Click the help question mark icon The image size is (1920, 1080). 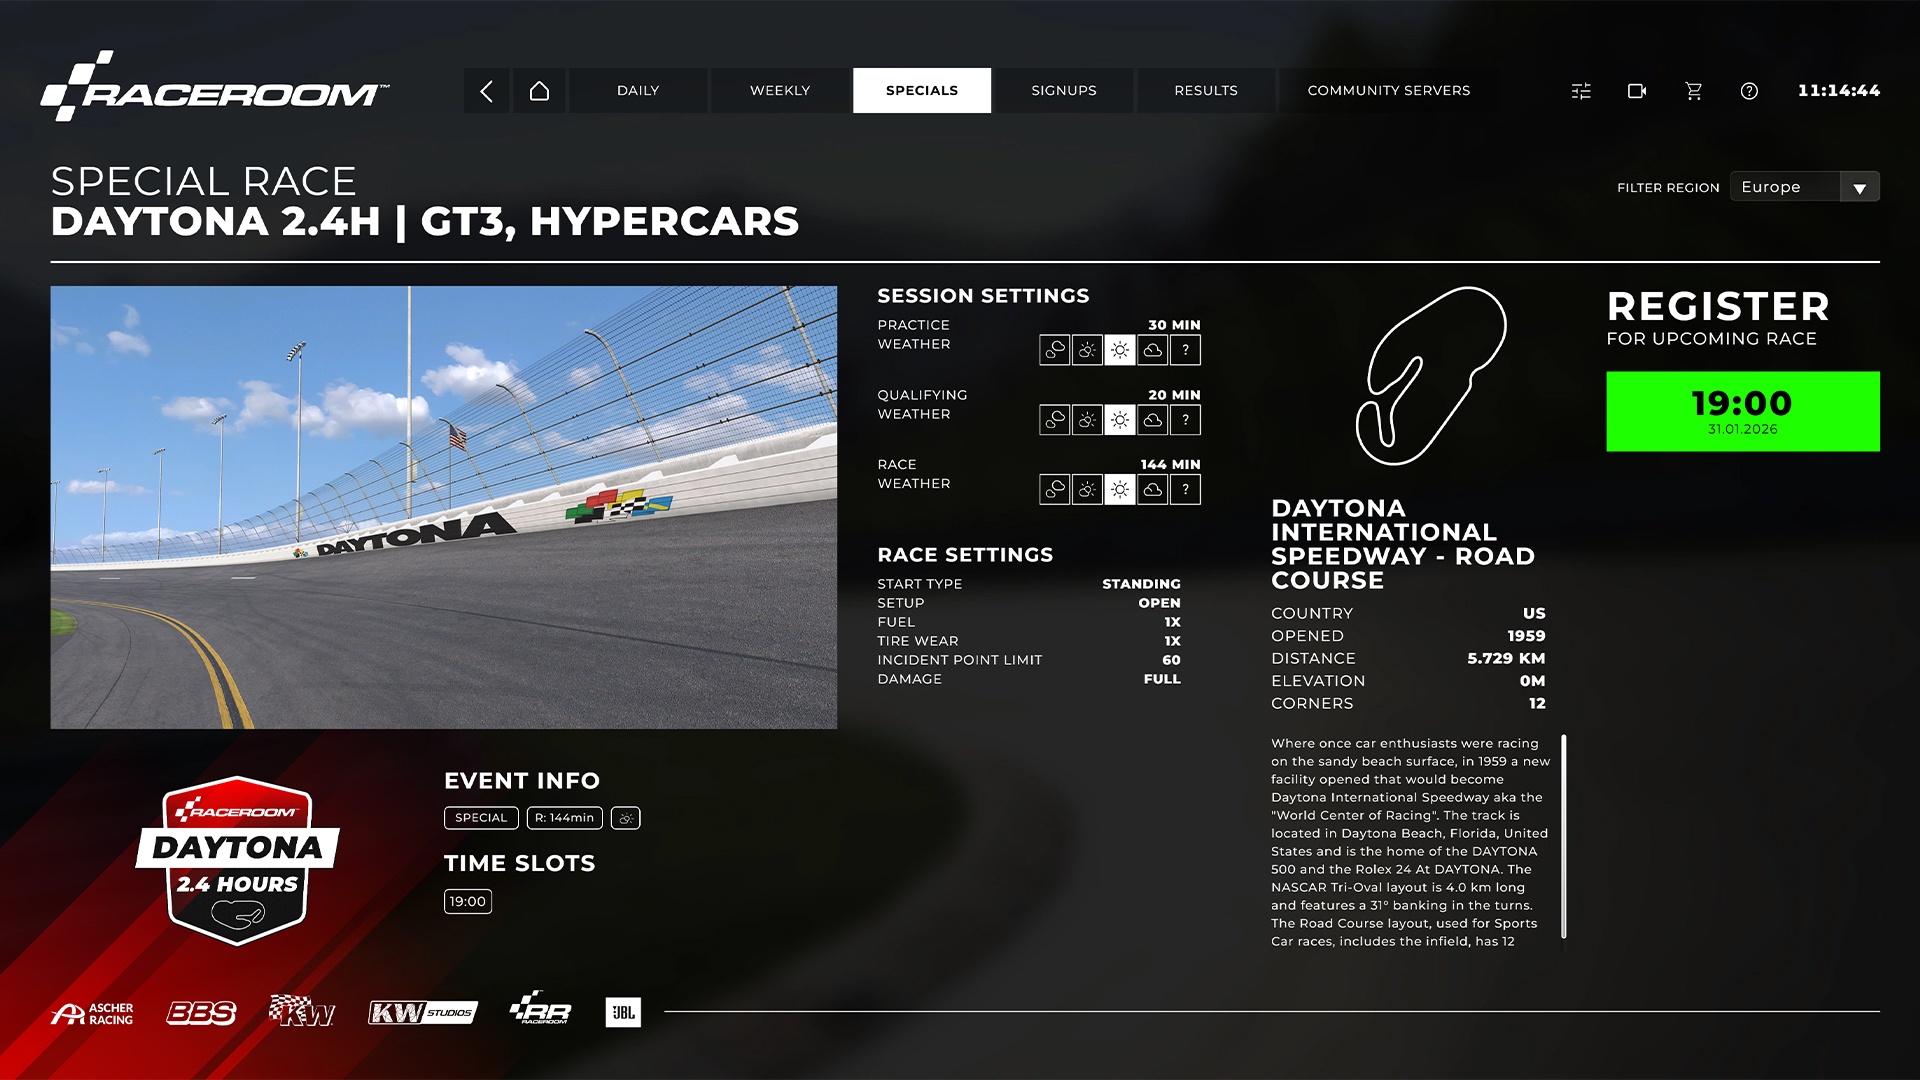(1749, 91)
